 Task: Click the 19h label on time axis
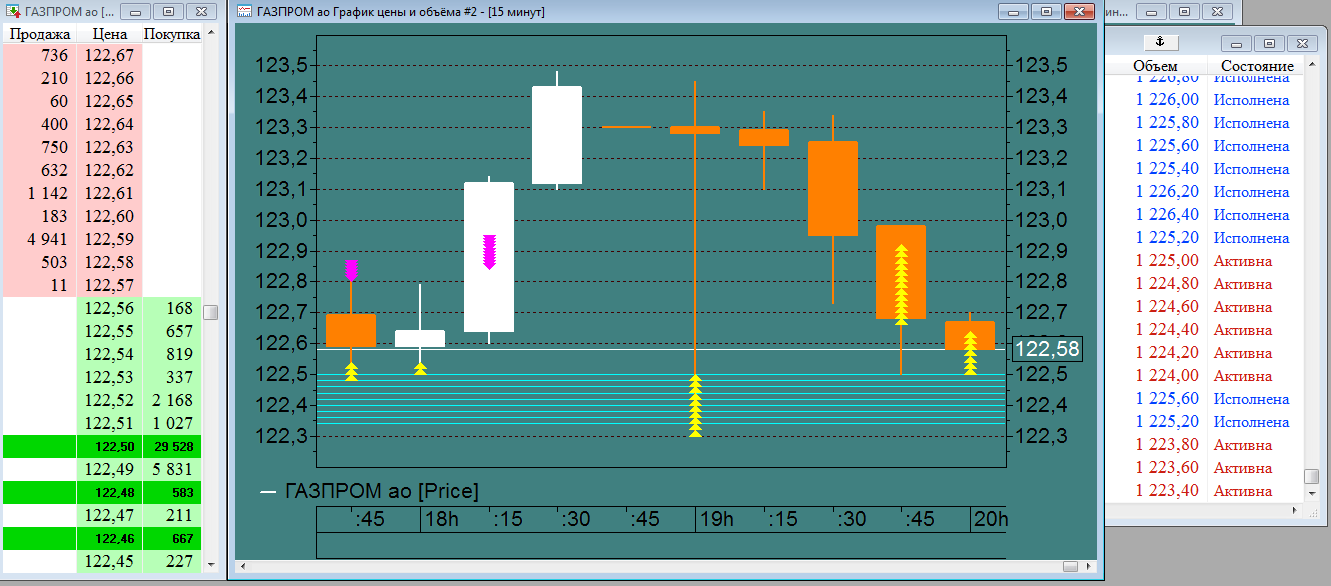[716, 520]
